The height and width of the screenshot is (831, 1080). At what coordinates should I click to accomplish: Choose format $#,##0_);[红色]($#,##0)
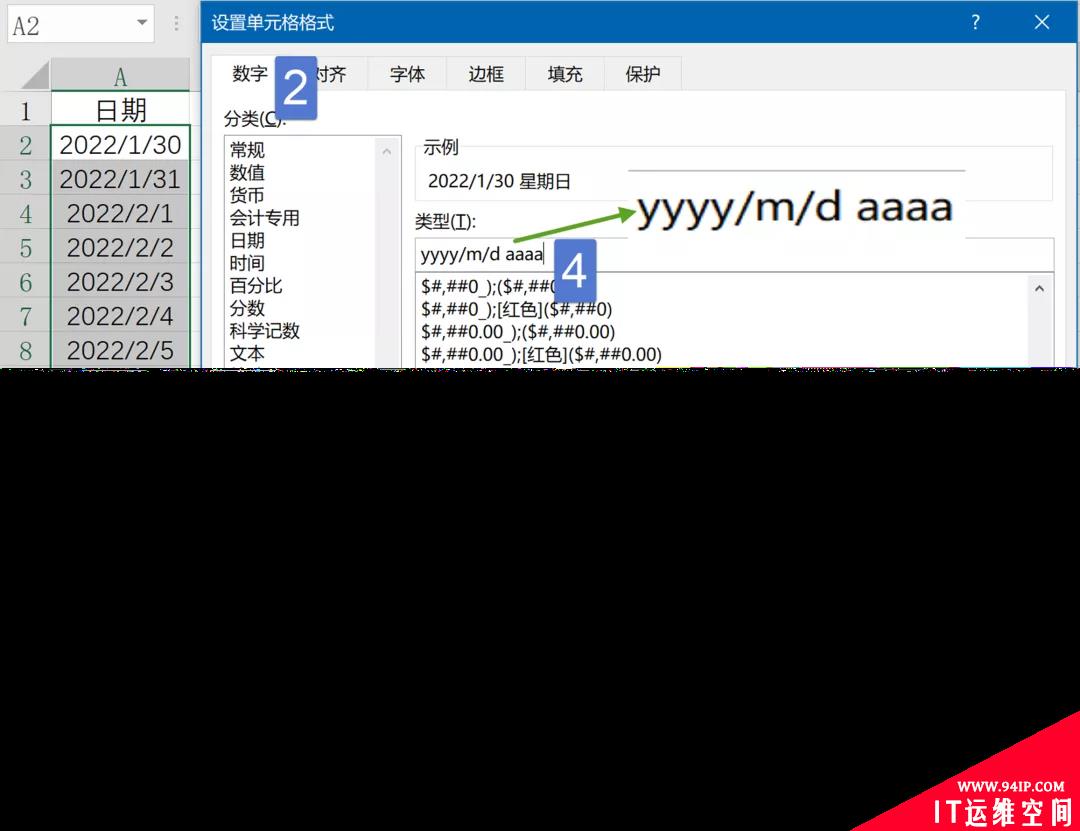(x=517, y=309)
